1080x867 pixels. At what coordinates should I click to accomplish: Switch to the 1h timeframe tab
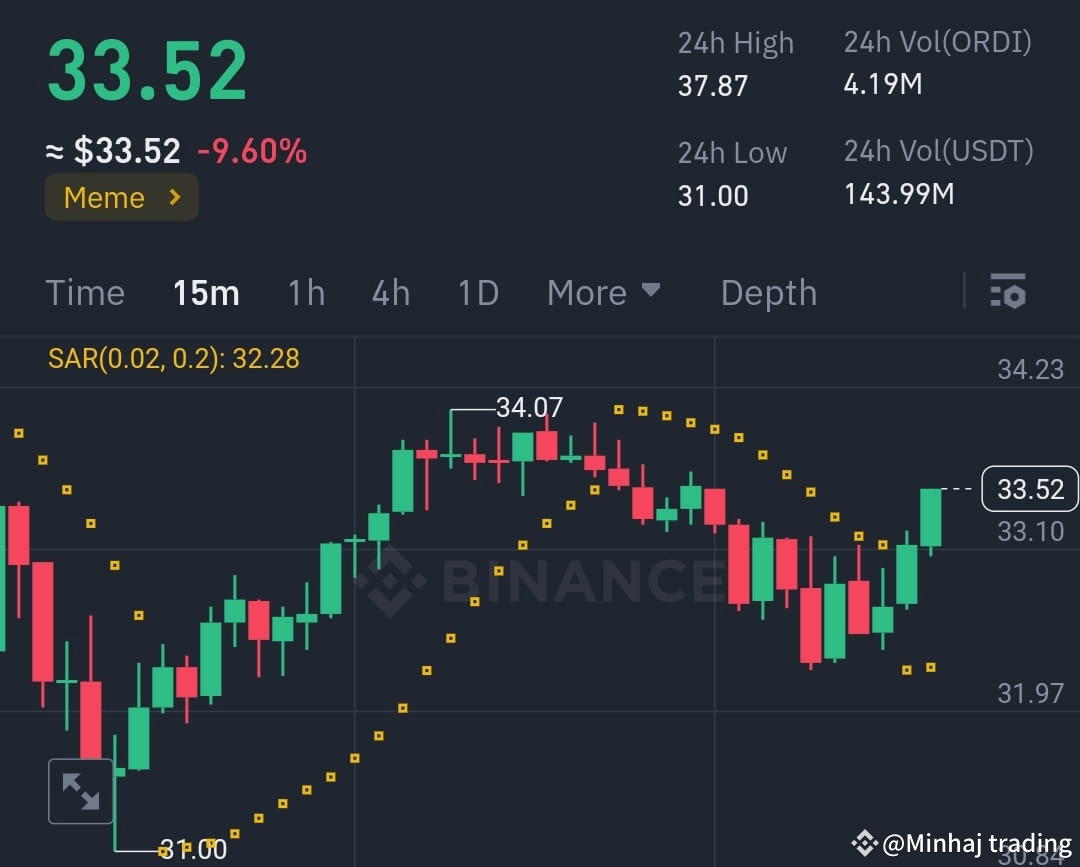306,292
